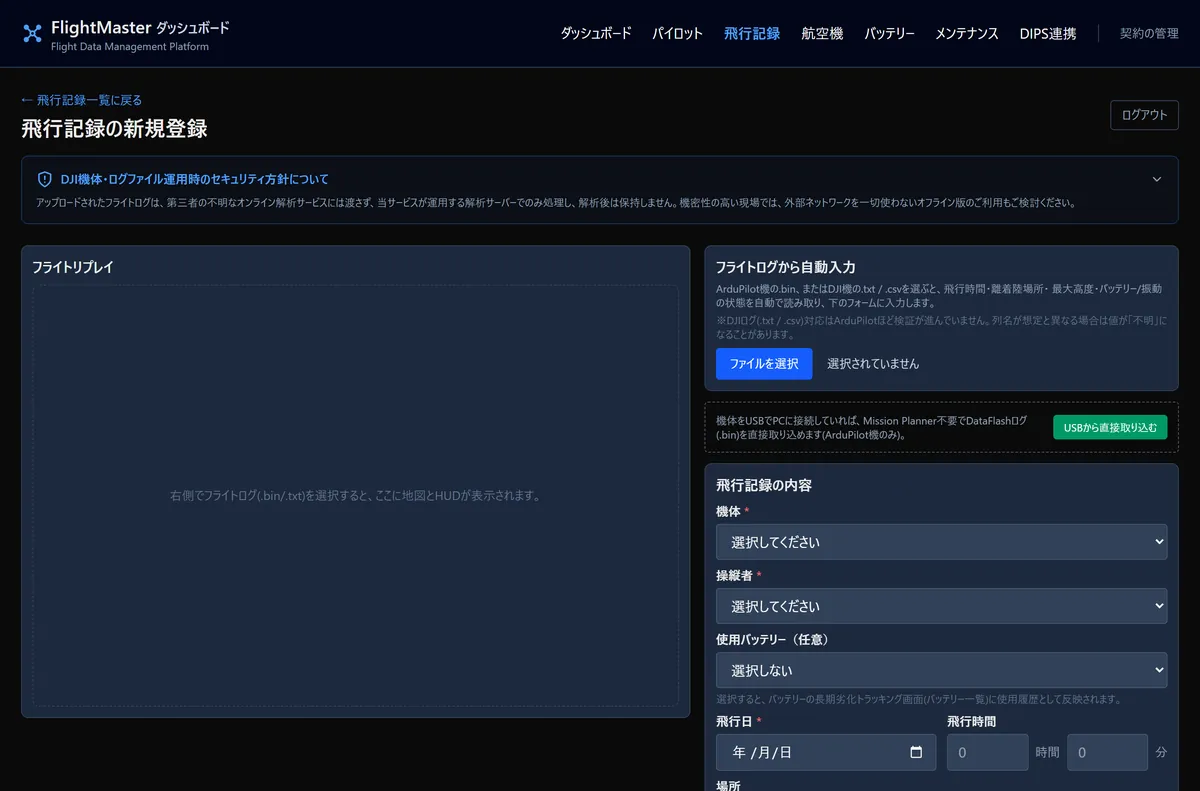Open the calendar picker icon in 飛行日 field
Screen dimensions: 1200x791
coord(916,752)
